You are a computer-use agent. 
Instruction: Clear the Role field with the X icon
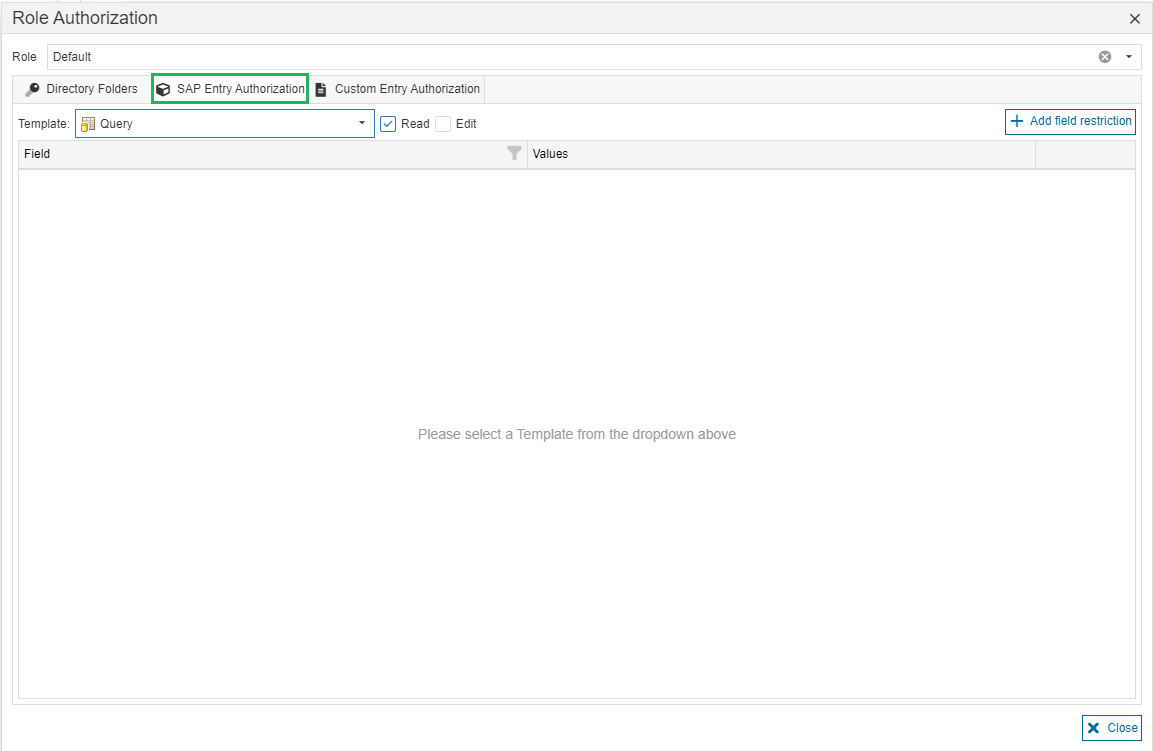coord(1105,57)
